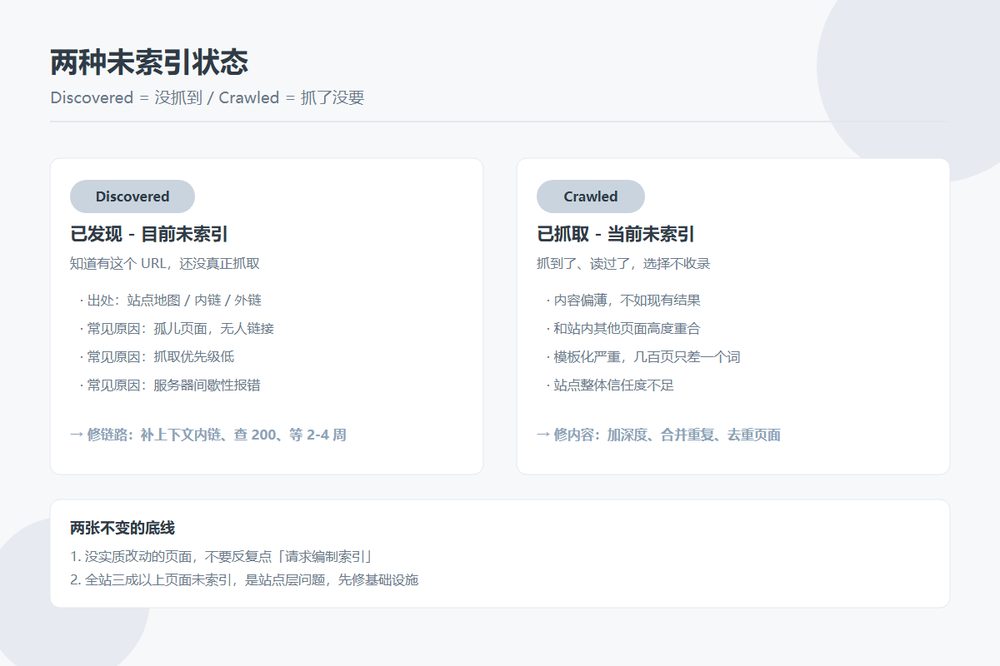Click rule 1 about 请求编制索引

click(221, 556)
